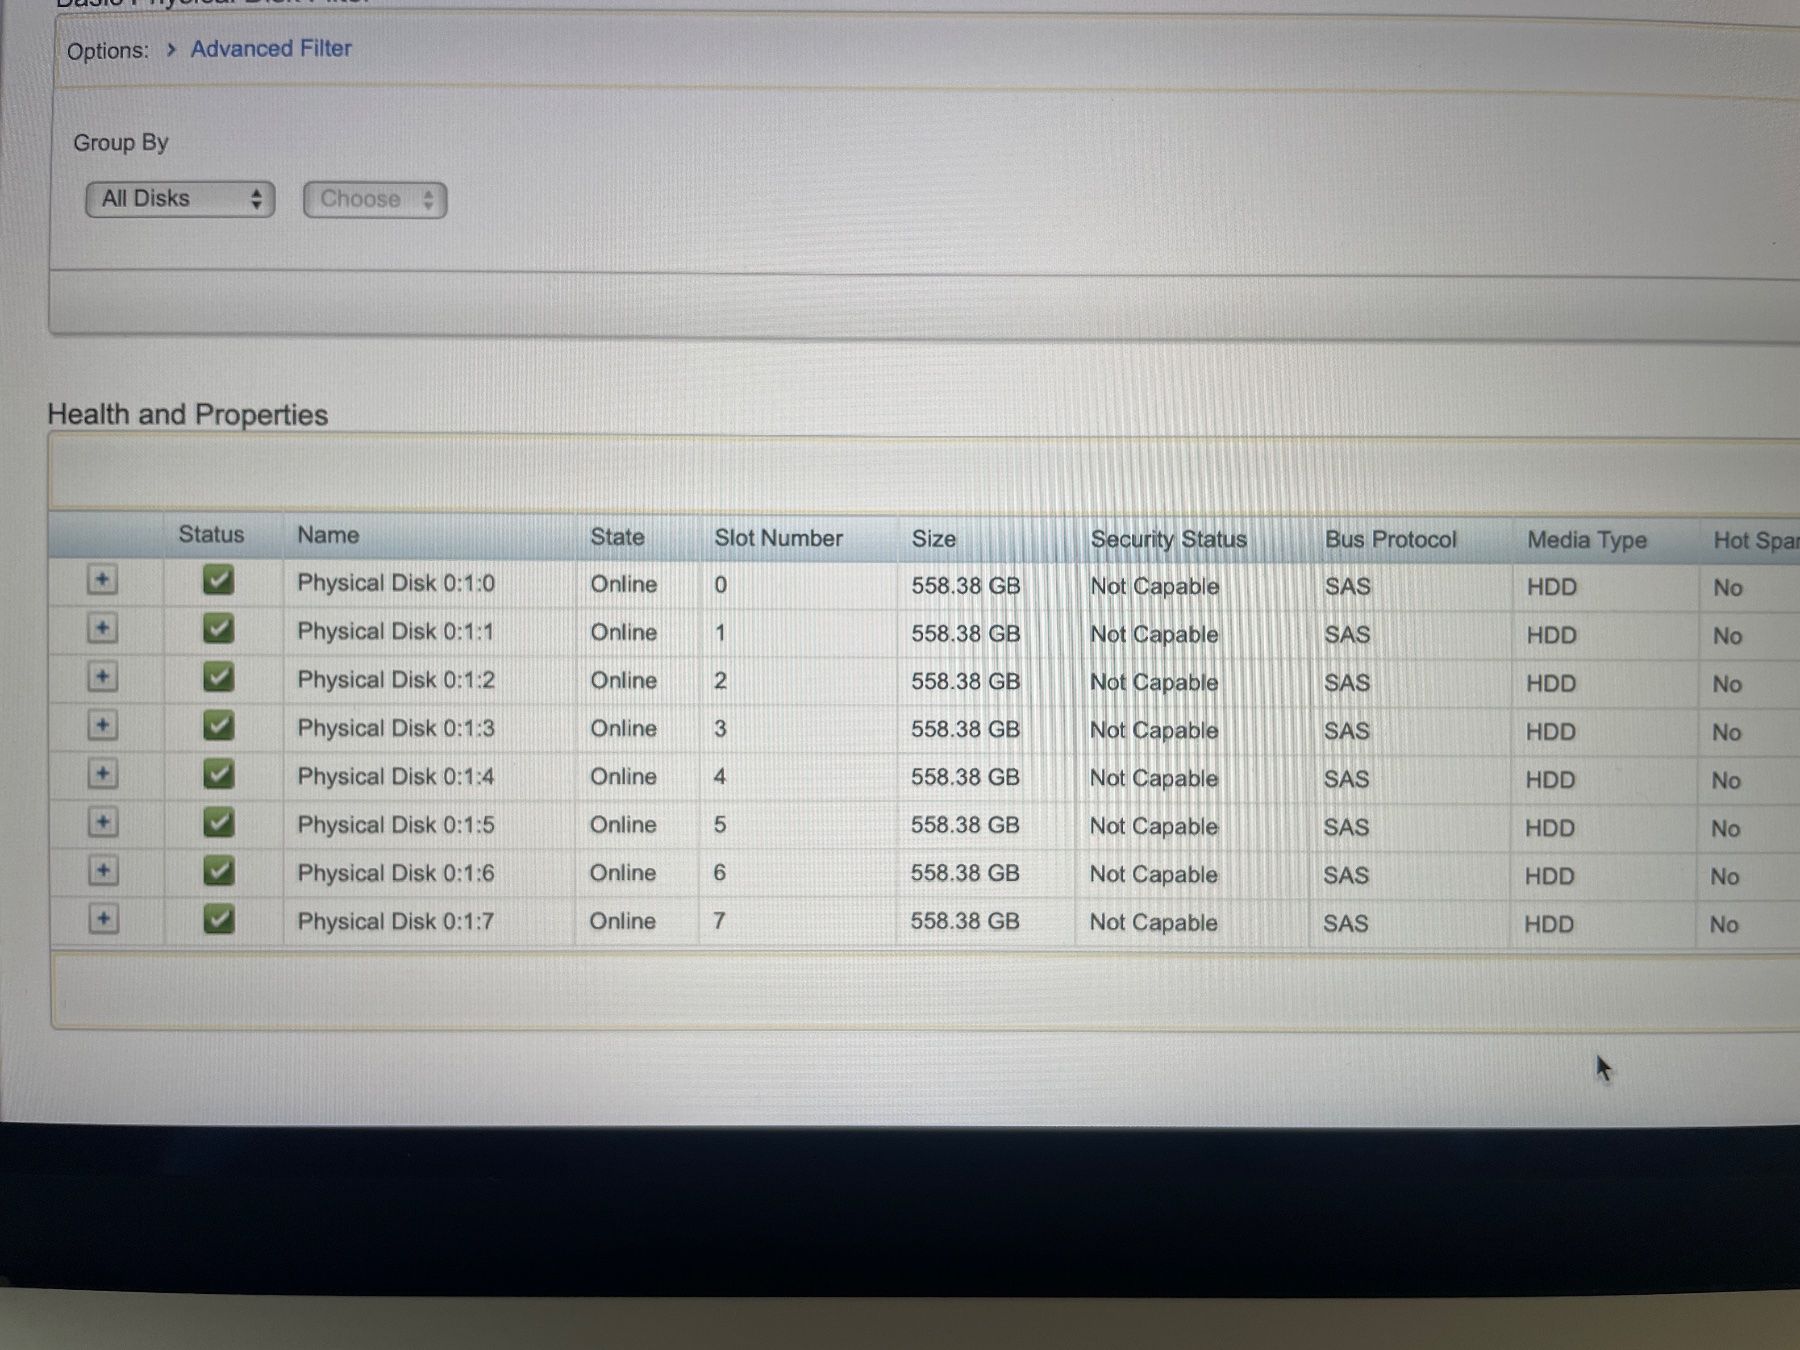Sort by the Slot Number column header

778,538
